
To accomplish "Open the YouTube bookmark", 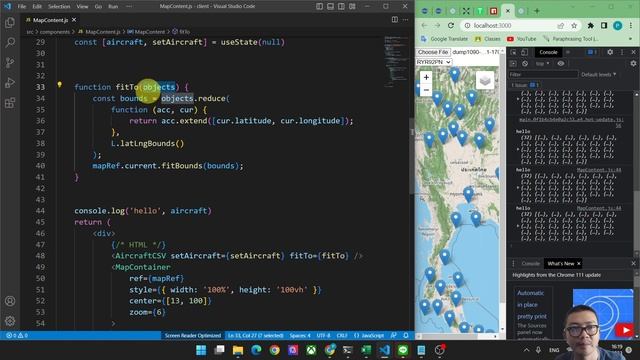I will [522, 39].
